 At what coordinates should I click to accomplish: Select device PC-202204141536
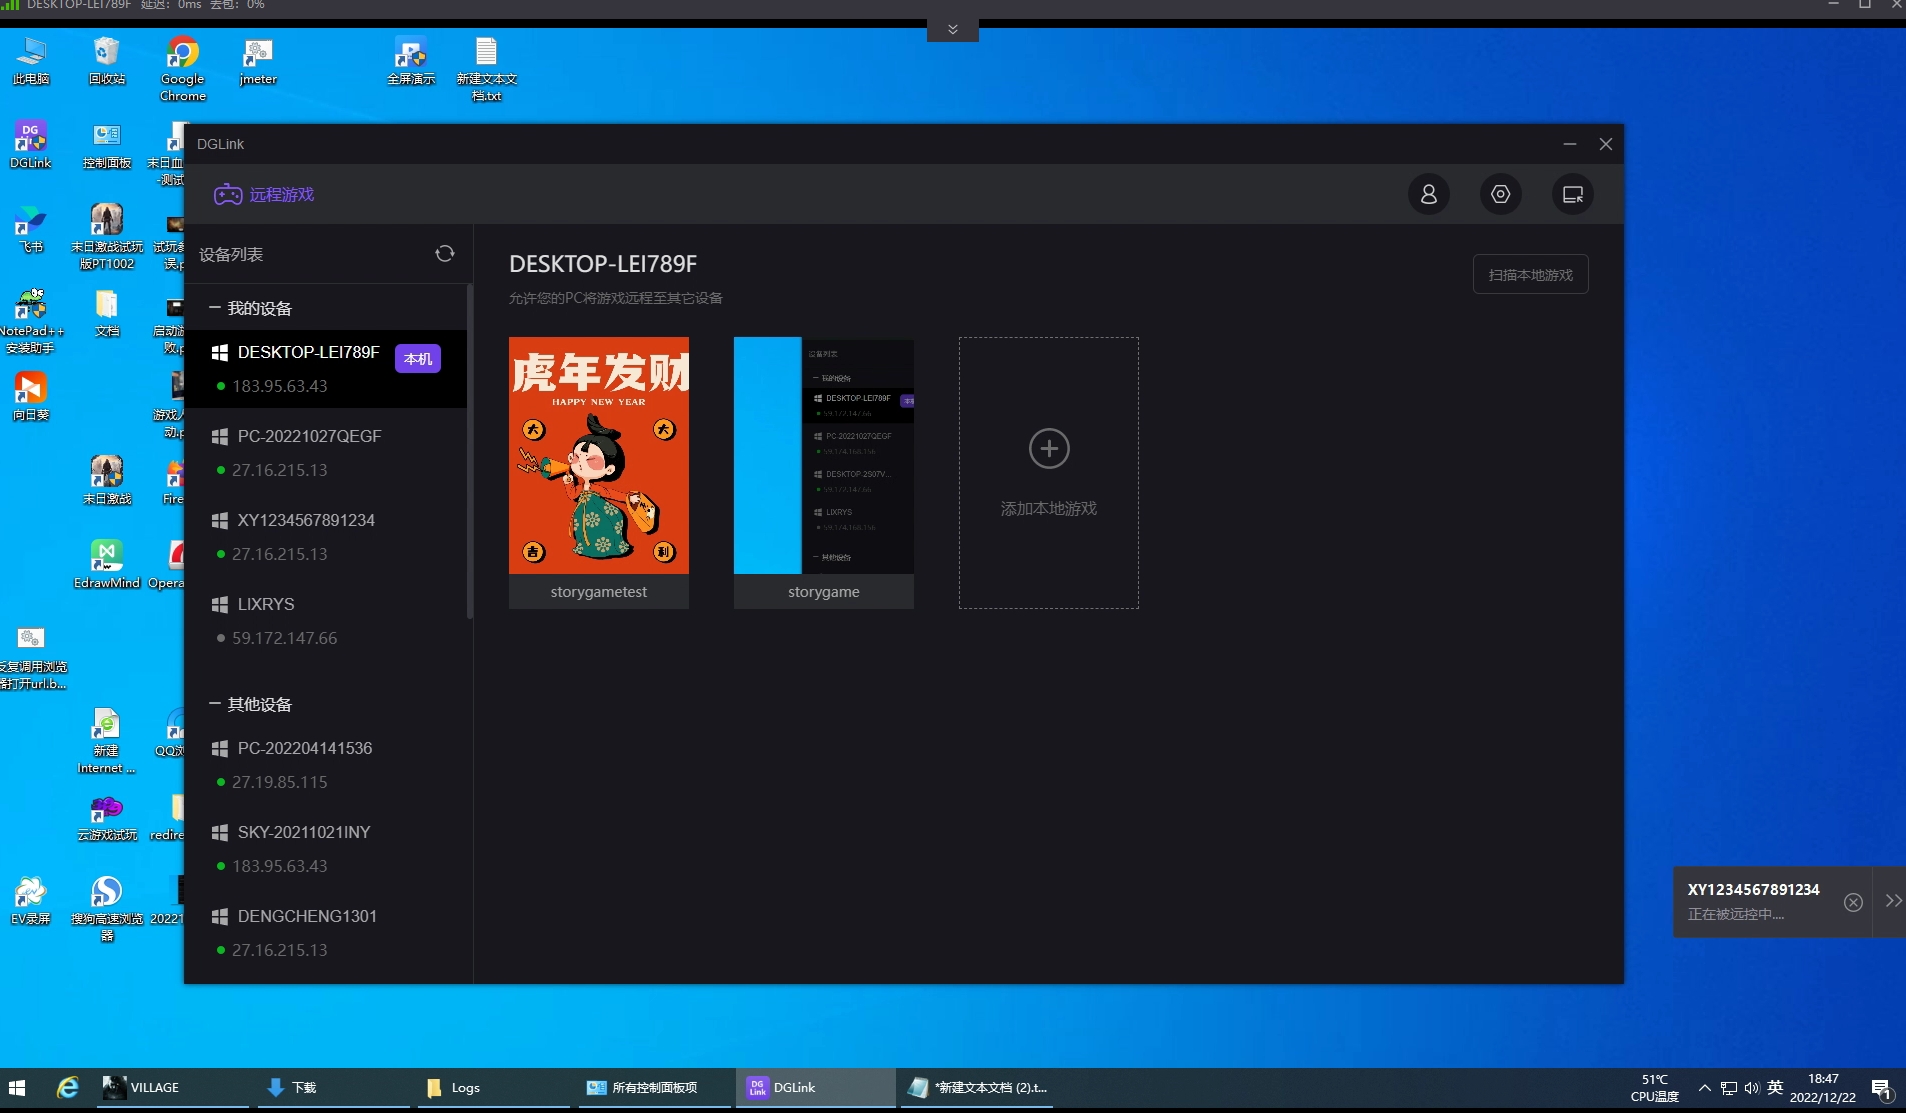point(326,765)
